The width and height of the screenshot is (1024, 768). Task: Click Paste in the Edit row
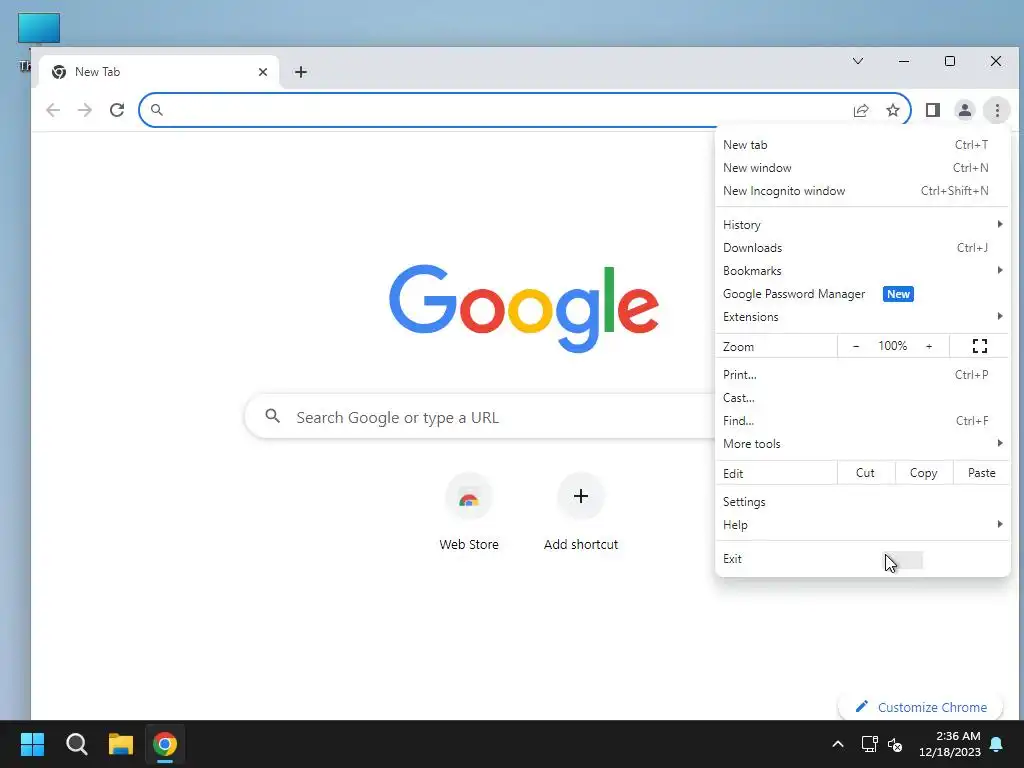[982, 473]
